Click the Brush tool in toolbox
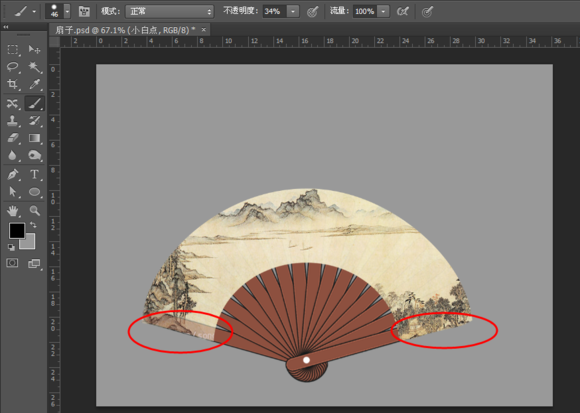This screenshot has width=580, height=413. pyautogui.click(x=34, y=104)
